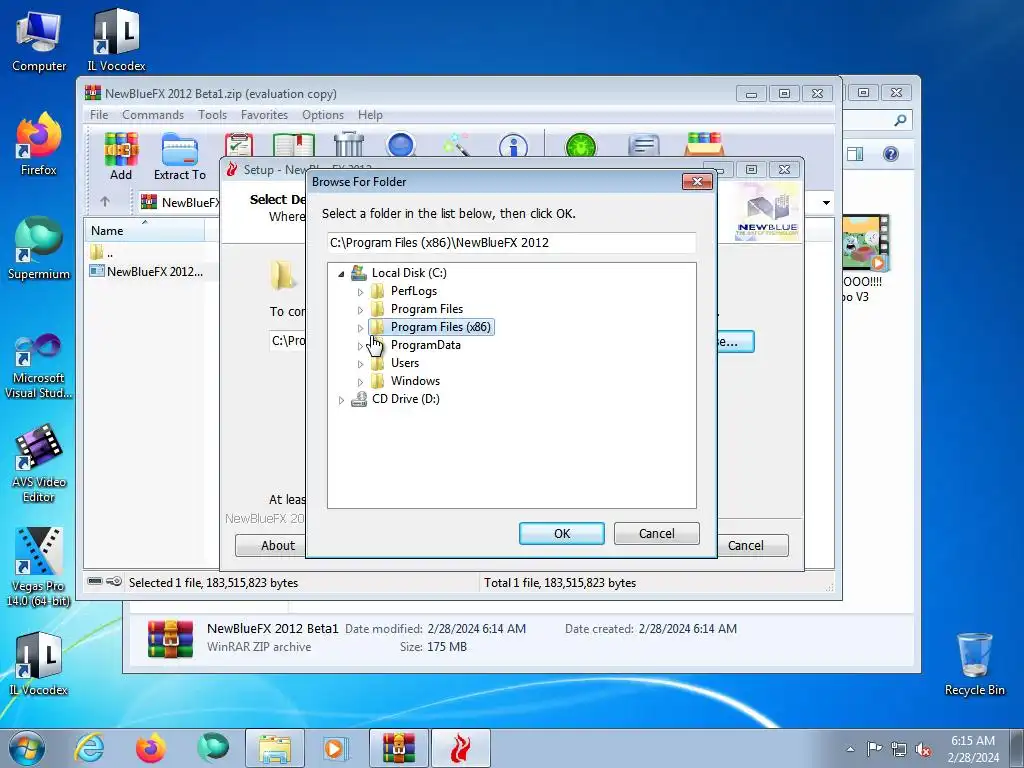The width and height of the screenshot is (1024, 768).
Task: Open IL Vocodex shortcut beside Computer icon
Action: point(116,40)
